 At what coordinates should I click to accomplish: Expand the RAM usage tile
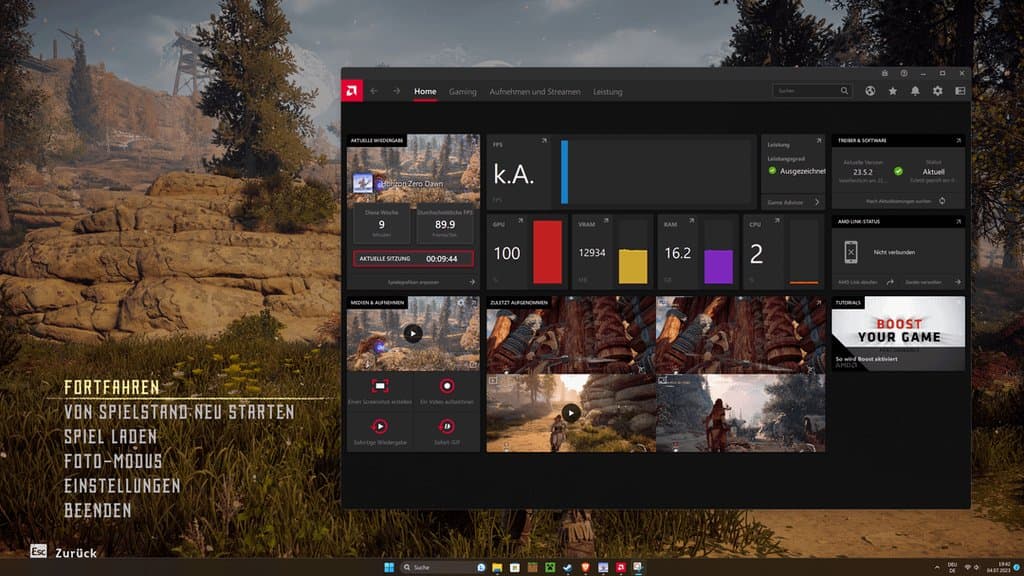[x=692, y=221]
